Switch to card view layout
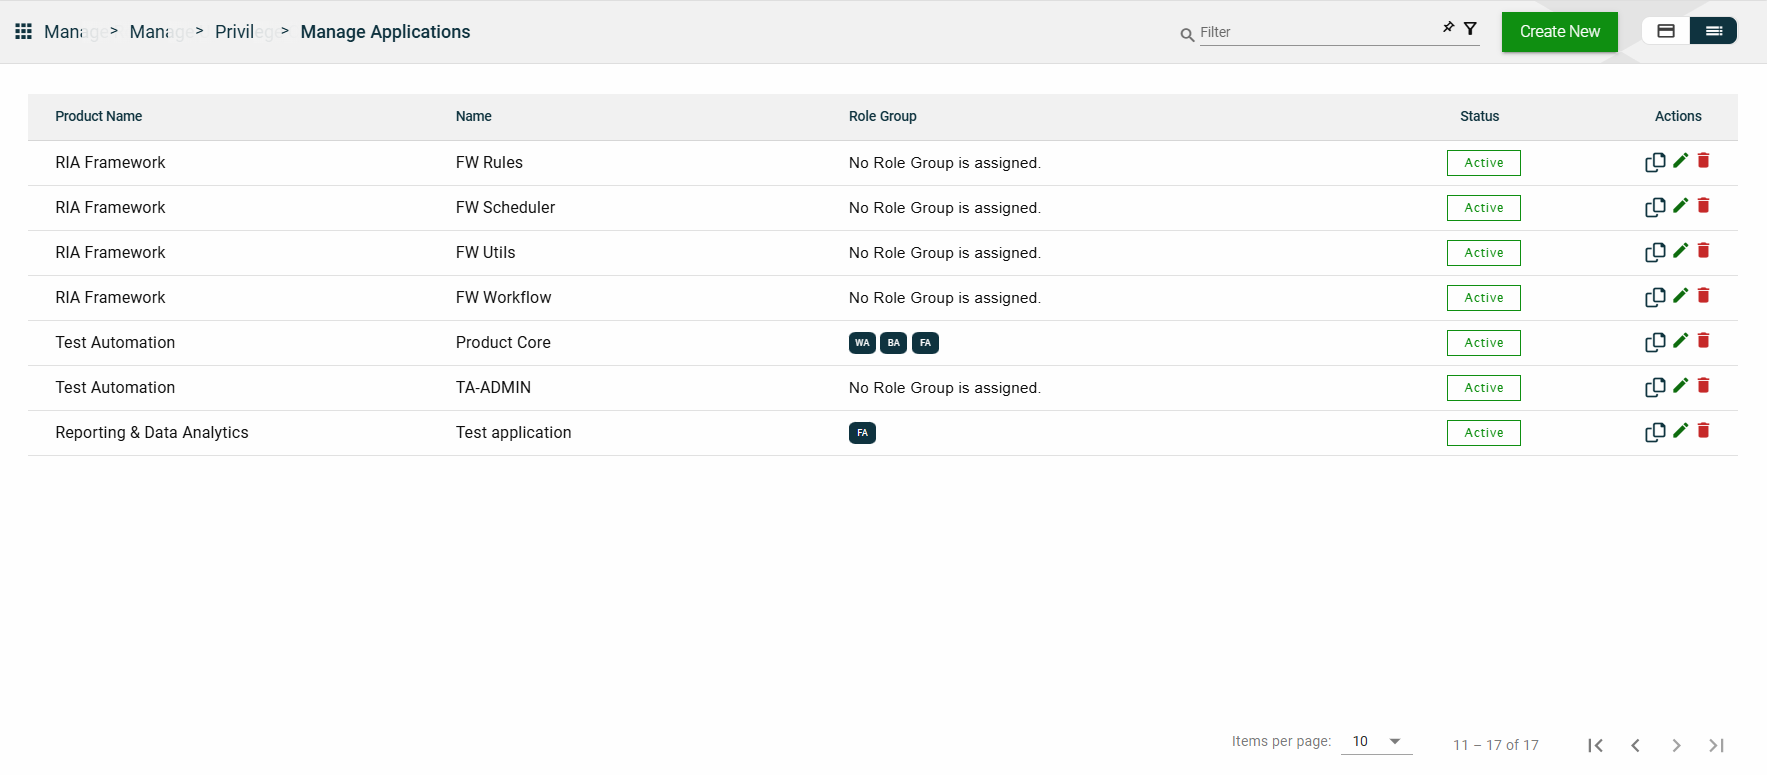The height and width of the screenshot is (775, 1767). [x=1666, y=31]
